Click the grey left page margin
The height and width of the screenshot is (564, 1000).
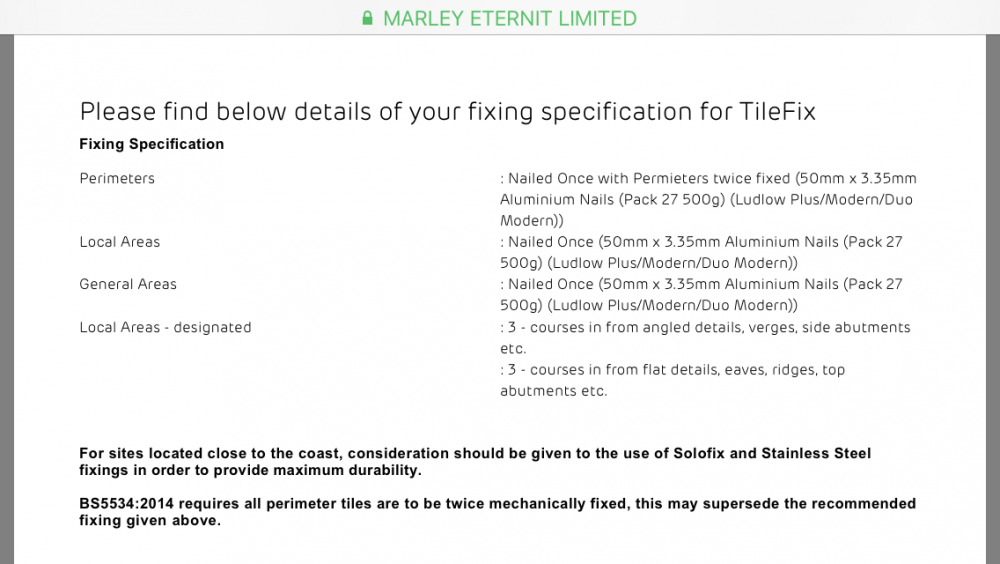click(x=6, y=299)
